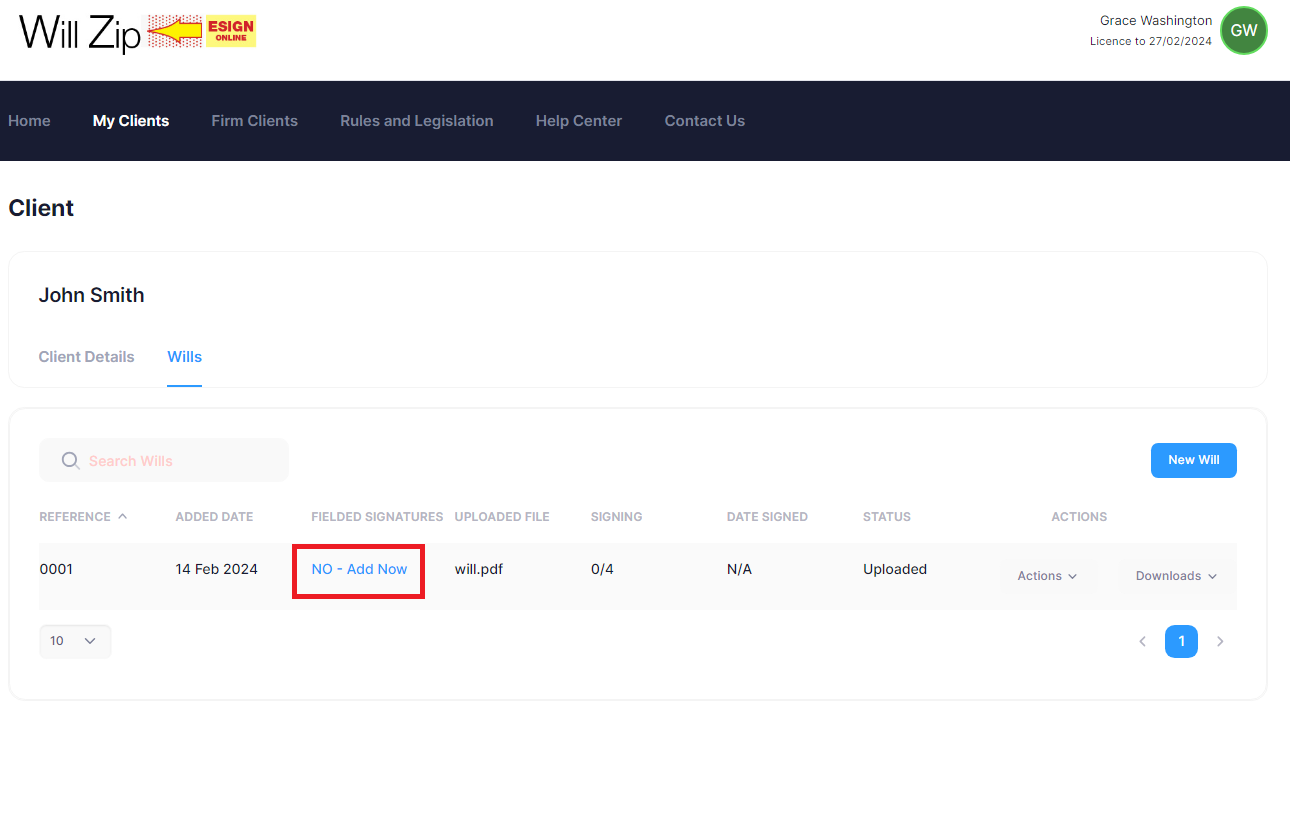Open Rules and Legislation page
Viewport: 1290px width, 822px height.
pos(417,121)
